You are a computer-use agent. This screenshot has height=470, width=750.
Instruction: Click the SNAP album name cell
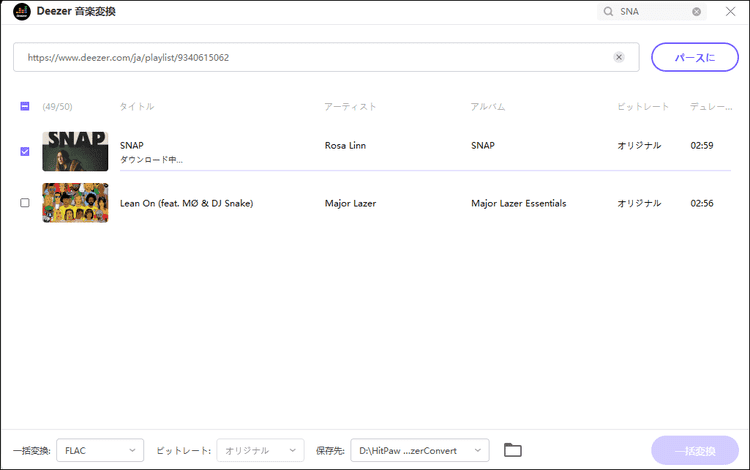point(483,145)
